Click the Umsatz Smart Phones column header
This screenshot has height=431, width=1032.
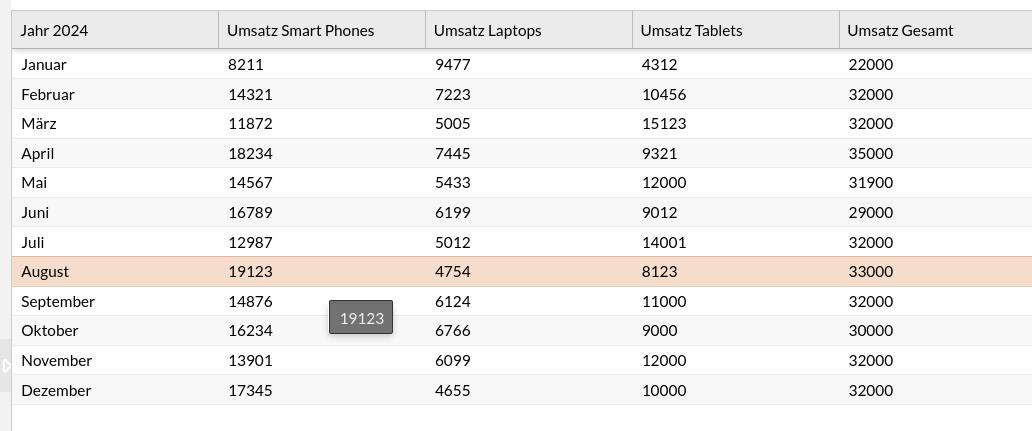(x=300, y=30)
